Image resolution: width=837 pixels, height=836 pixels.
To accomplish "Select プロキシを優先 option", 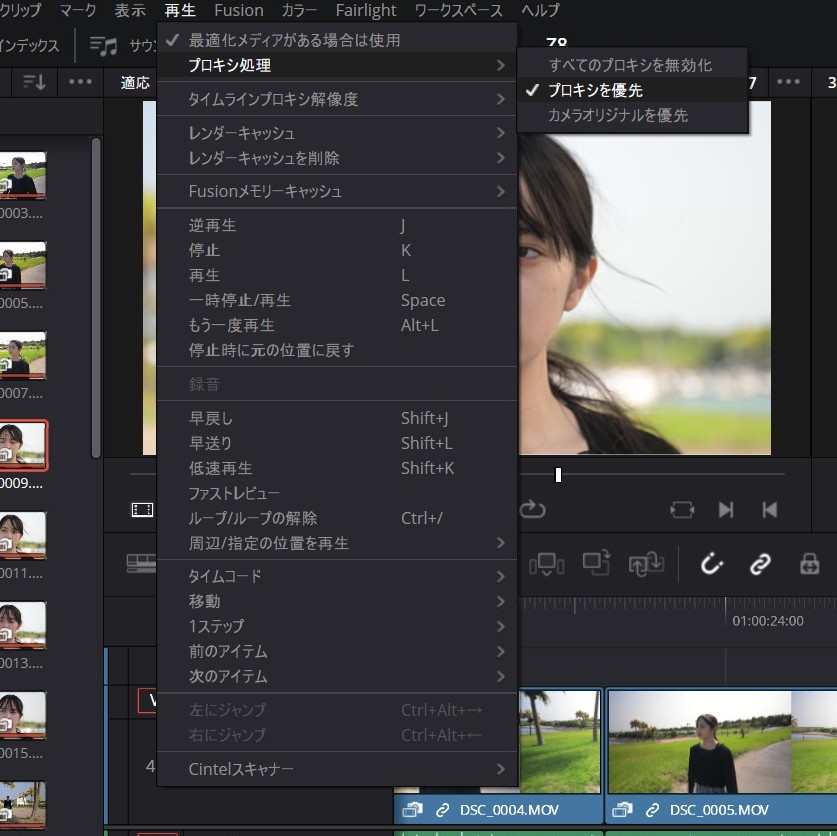I will point(632,90).
